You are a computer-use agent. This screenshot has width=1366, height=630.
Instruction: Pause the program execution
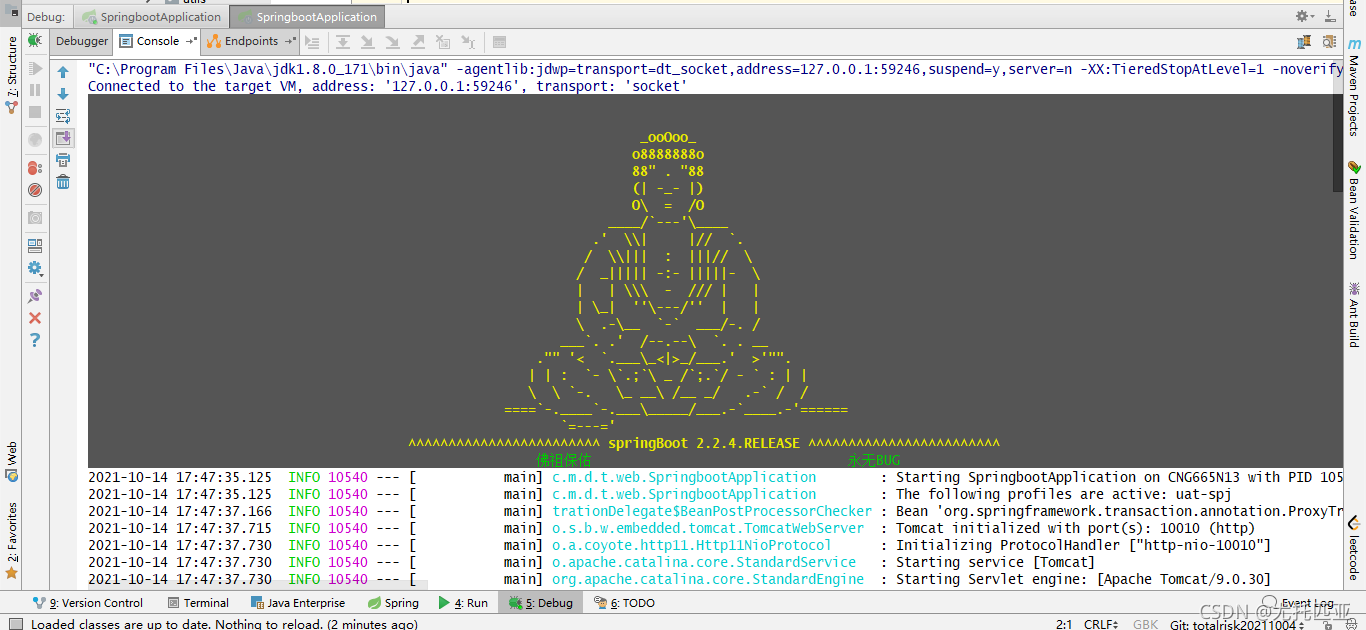tap(35, 90)
